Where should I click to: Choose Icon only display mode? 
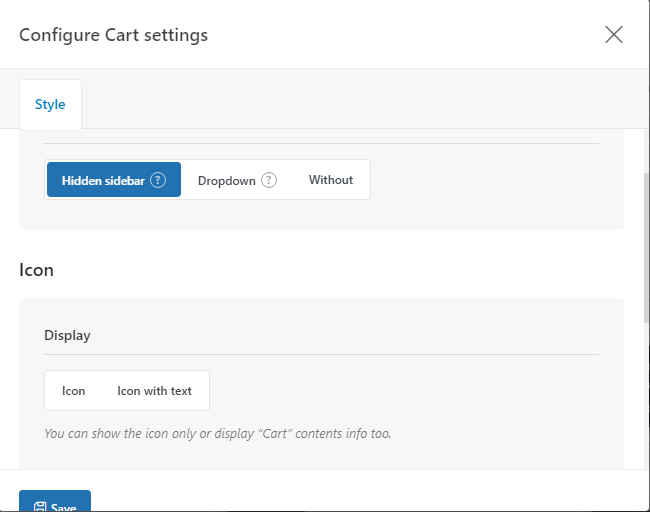(x=73, y=391)
